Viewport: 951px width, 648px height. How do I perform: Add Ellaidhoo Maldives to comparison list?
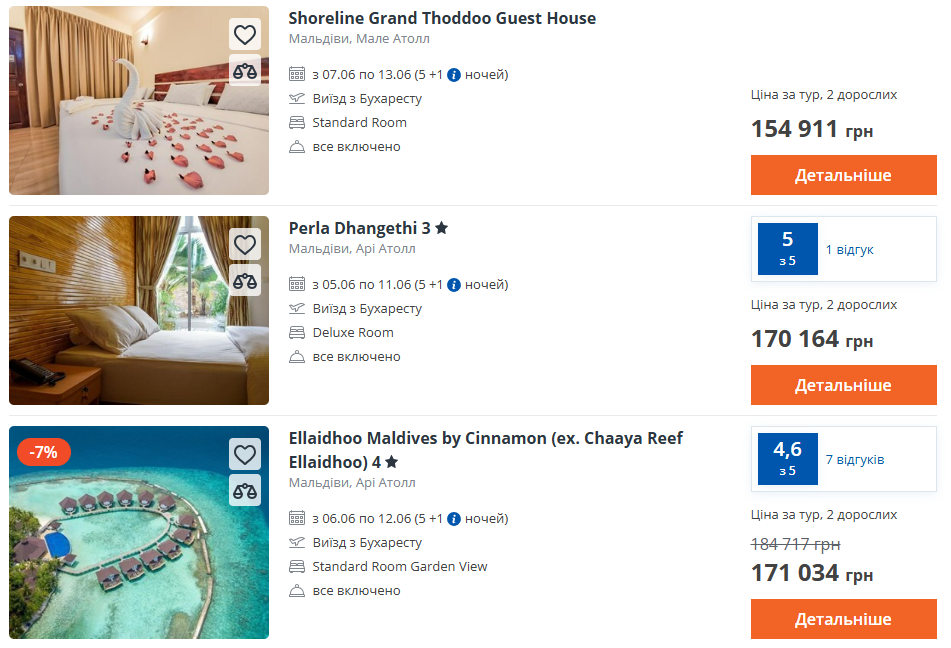pos(245,490)
